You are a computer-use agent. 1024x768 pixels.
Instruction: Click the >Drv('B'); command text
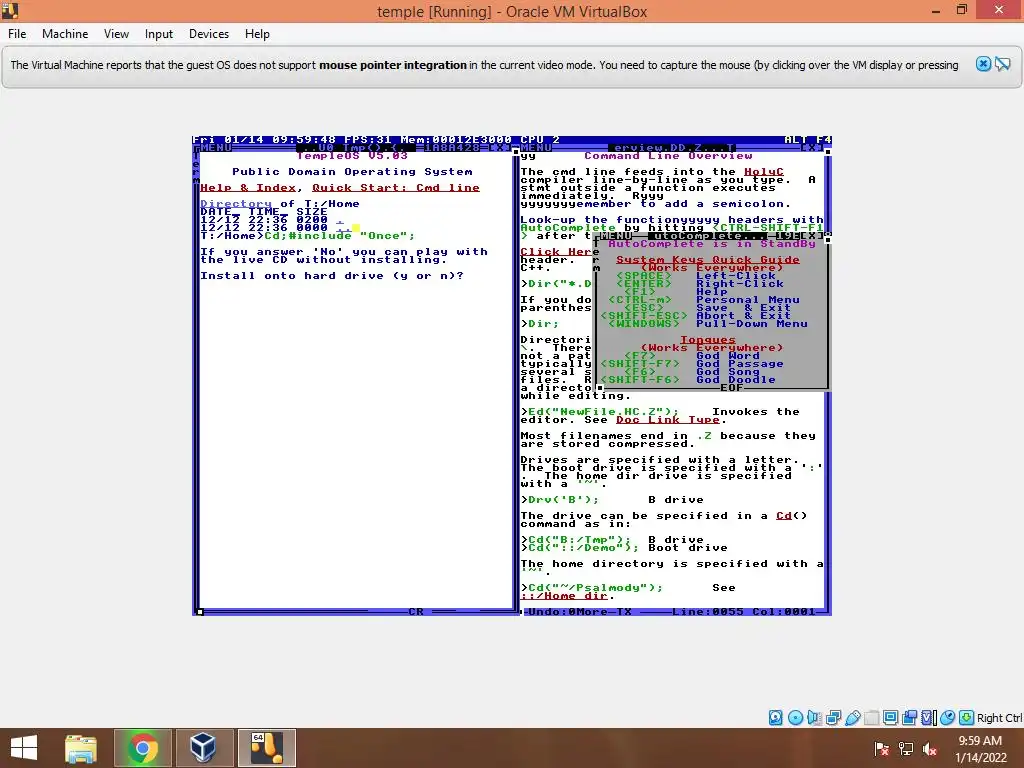click(560, 500)
